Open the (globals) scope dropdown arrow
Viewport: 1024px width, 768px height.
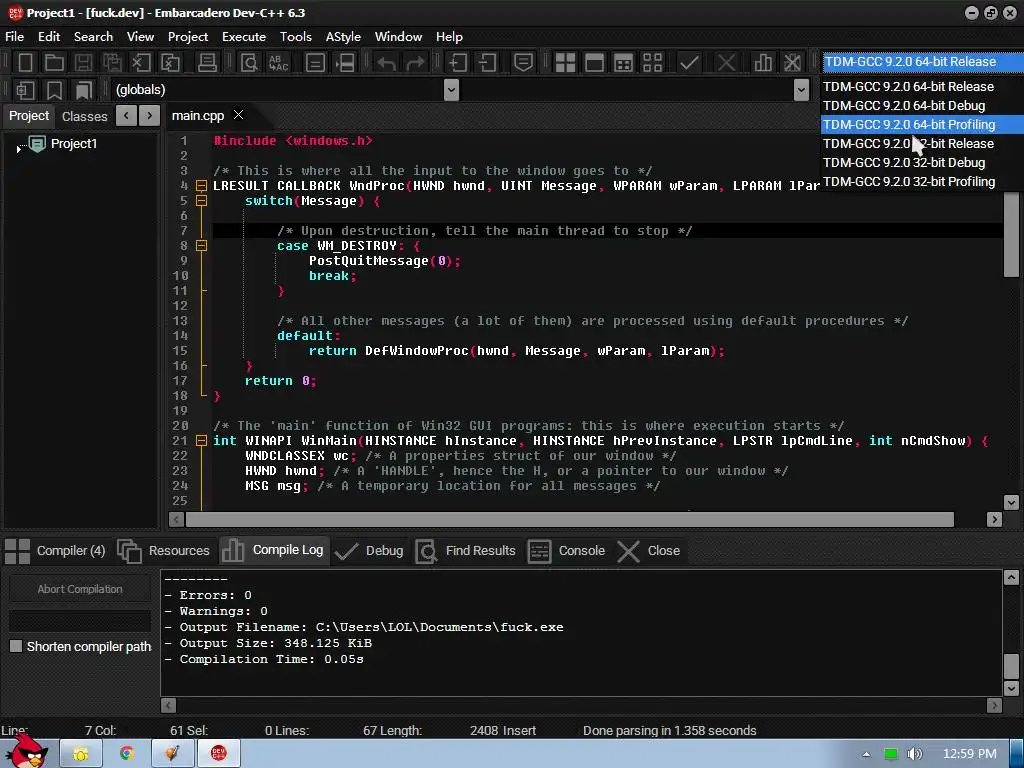[451, 90]
